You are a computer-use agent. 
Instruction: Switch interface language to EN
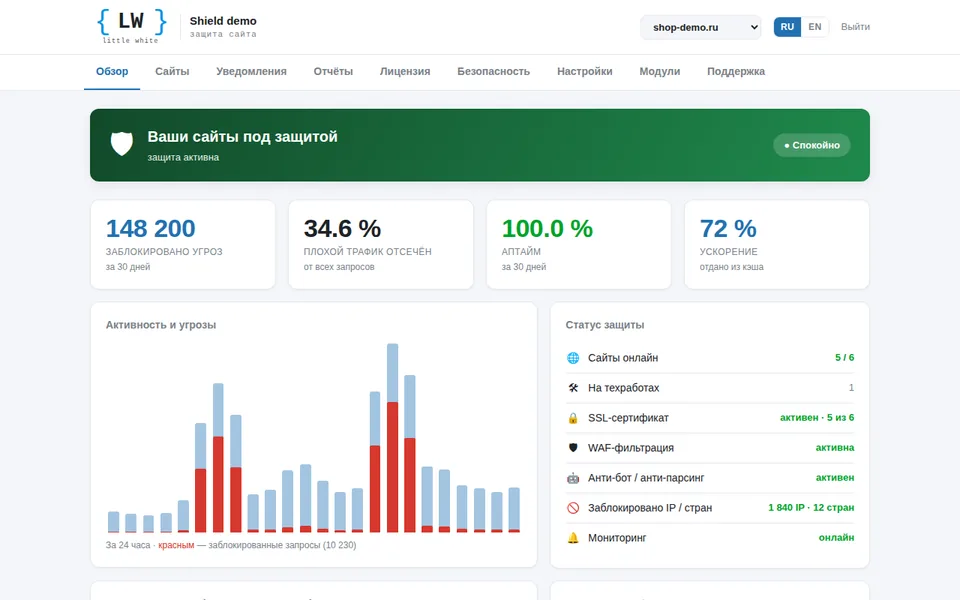[x=815, y=27]
